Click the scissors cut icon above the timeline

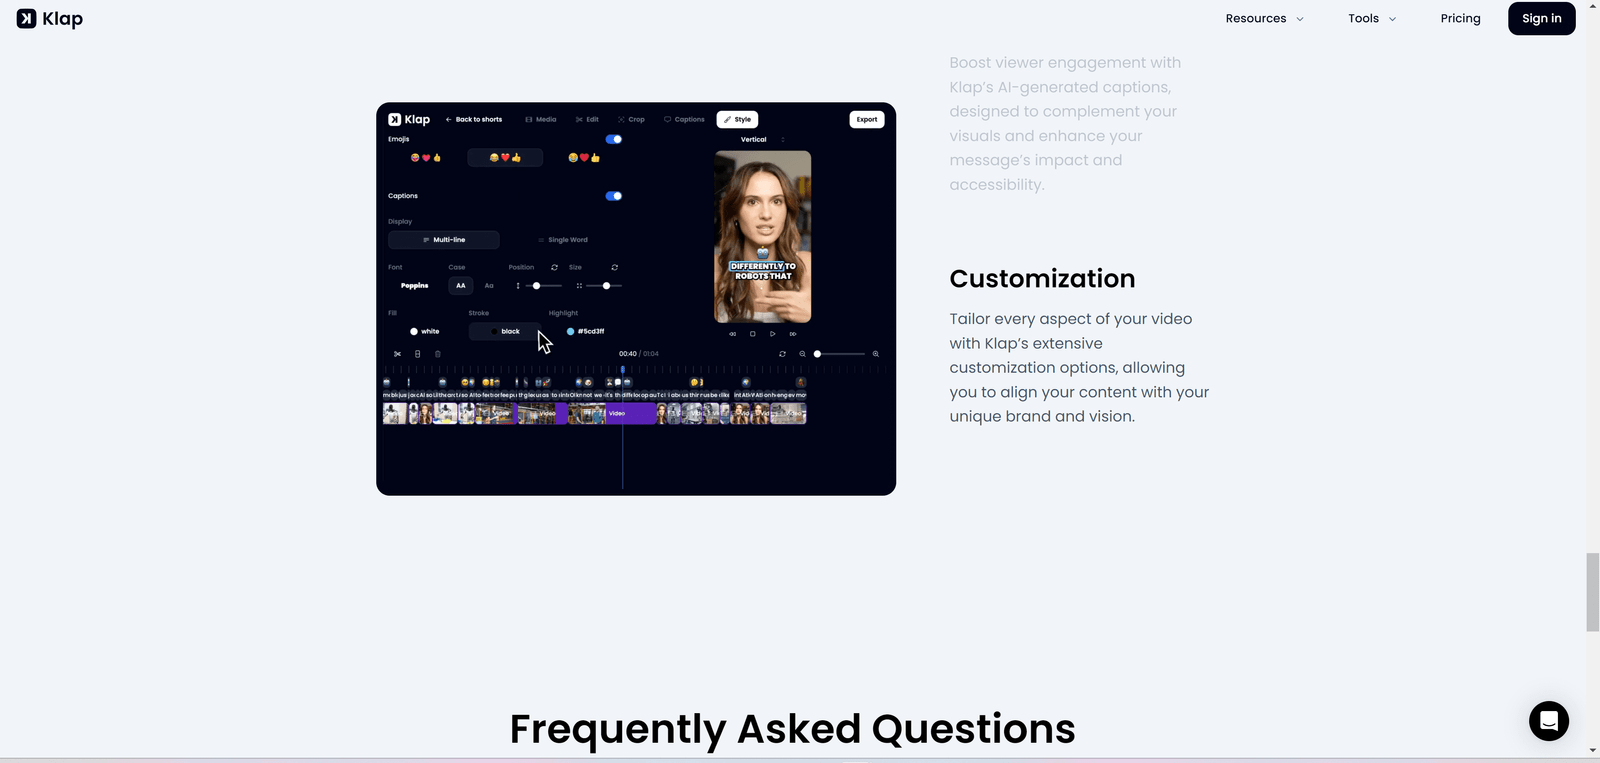pos(397,354)
